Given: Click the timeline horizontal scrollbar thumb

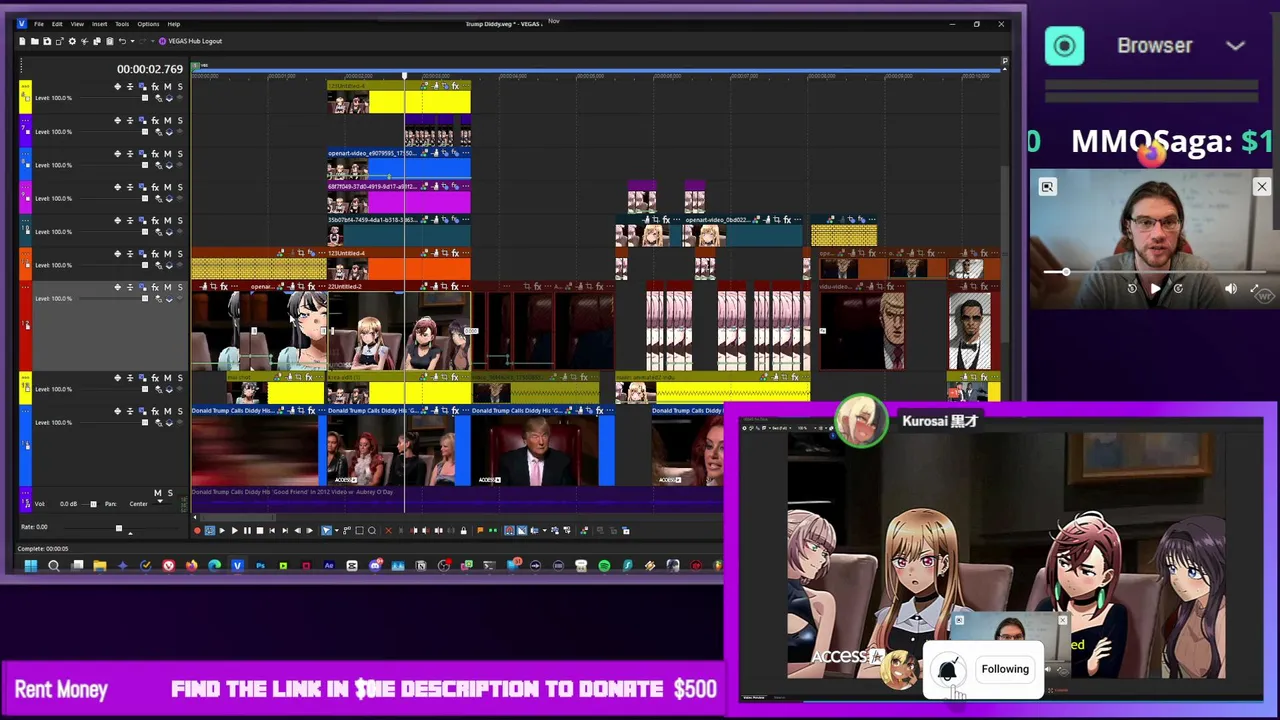Looking at the screenshot, I should click(238, 517).
